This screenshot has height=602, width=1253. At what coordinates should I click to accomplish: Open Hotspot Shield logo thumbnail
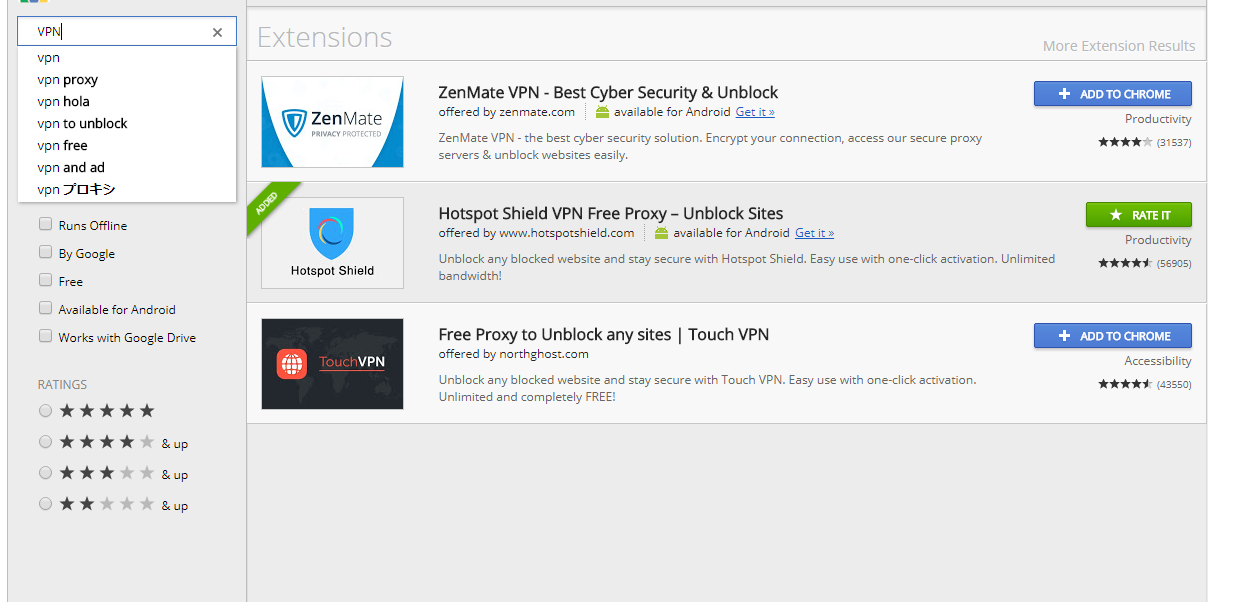[332, 243]
